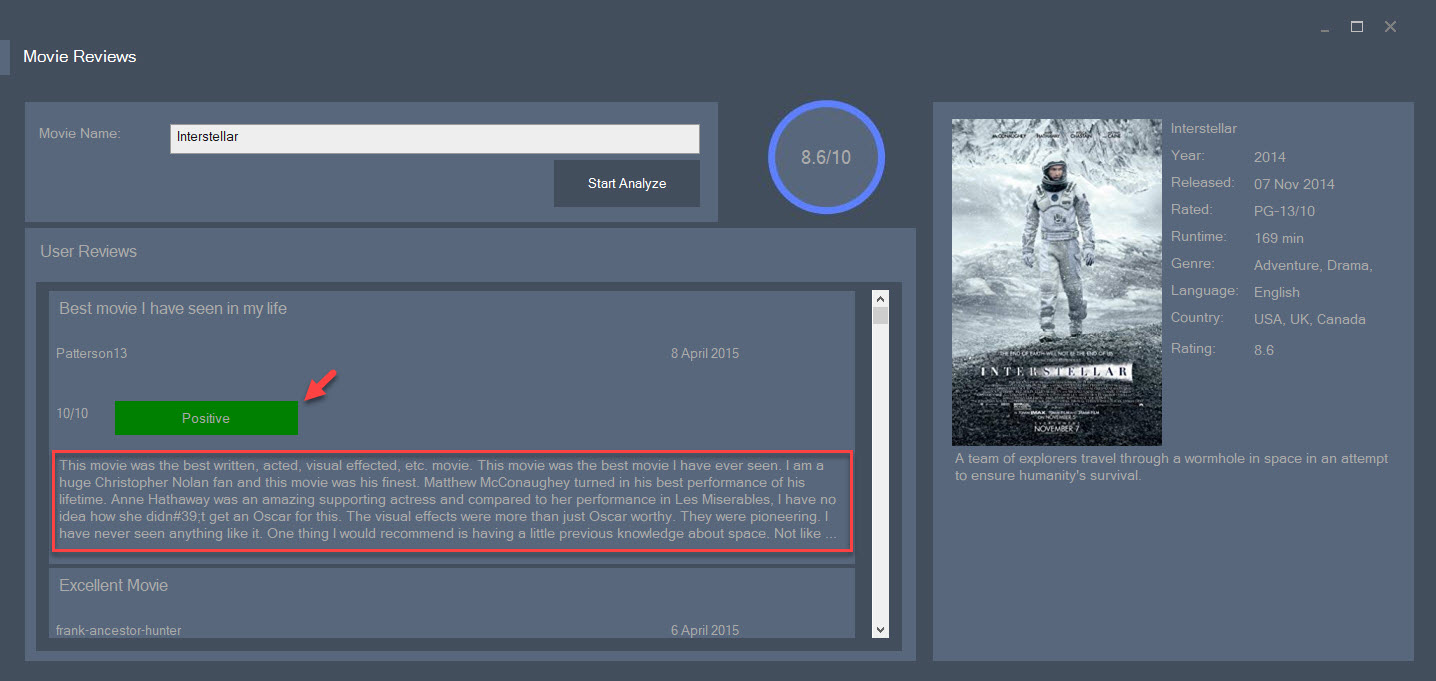Click the Released label
This screenshot has width=1436, height=681.
pos(1203,183)
